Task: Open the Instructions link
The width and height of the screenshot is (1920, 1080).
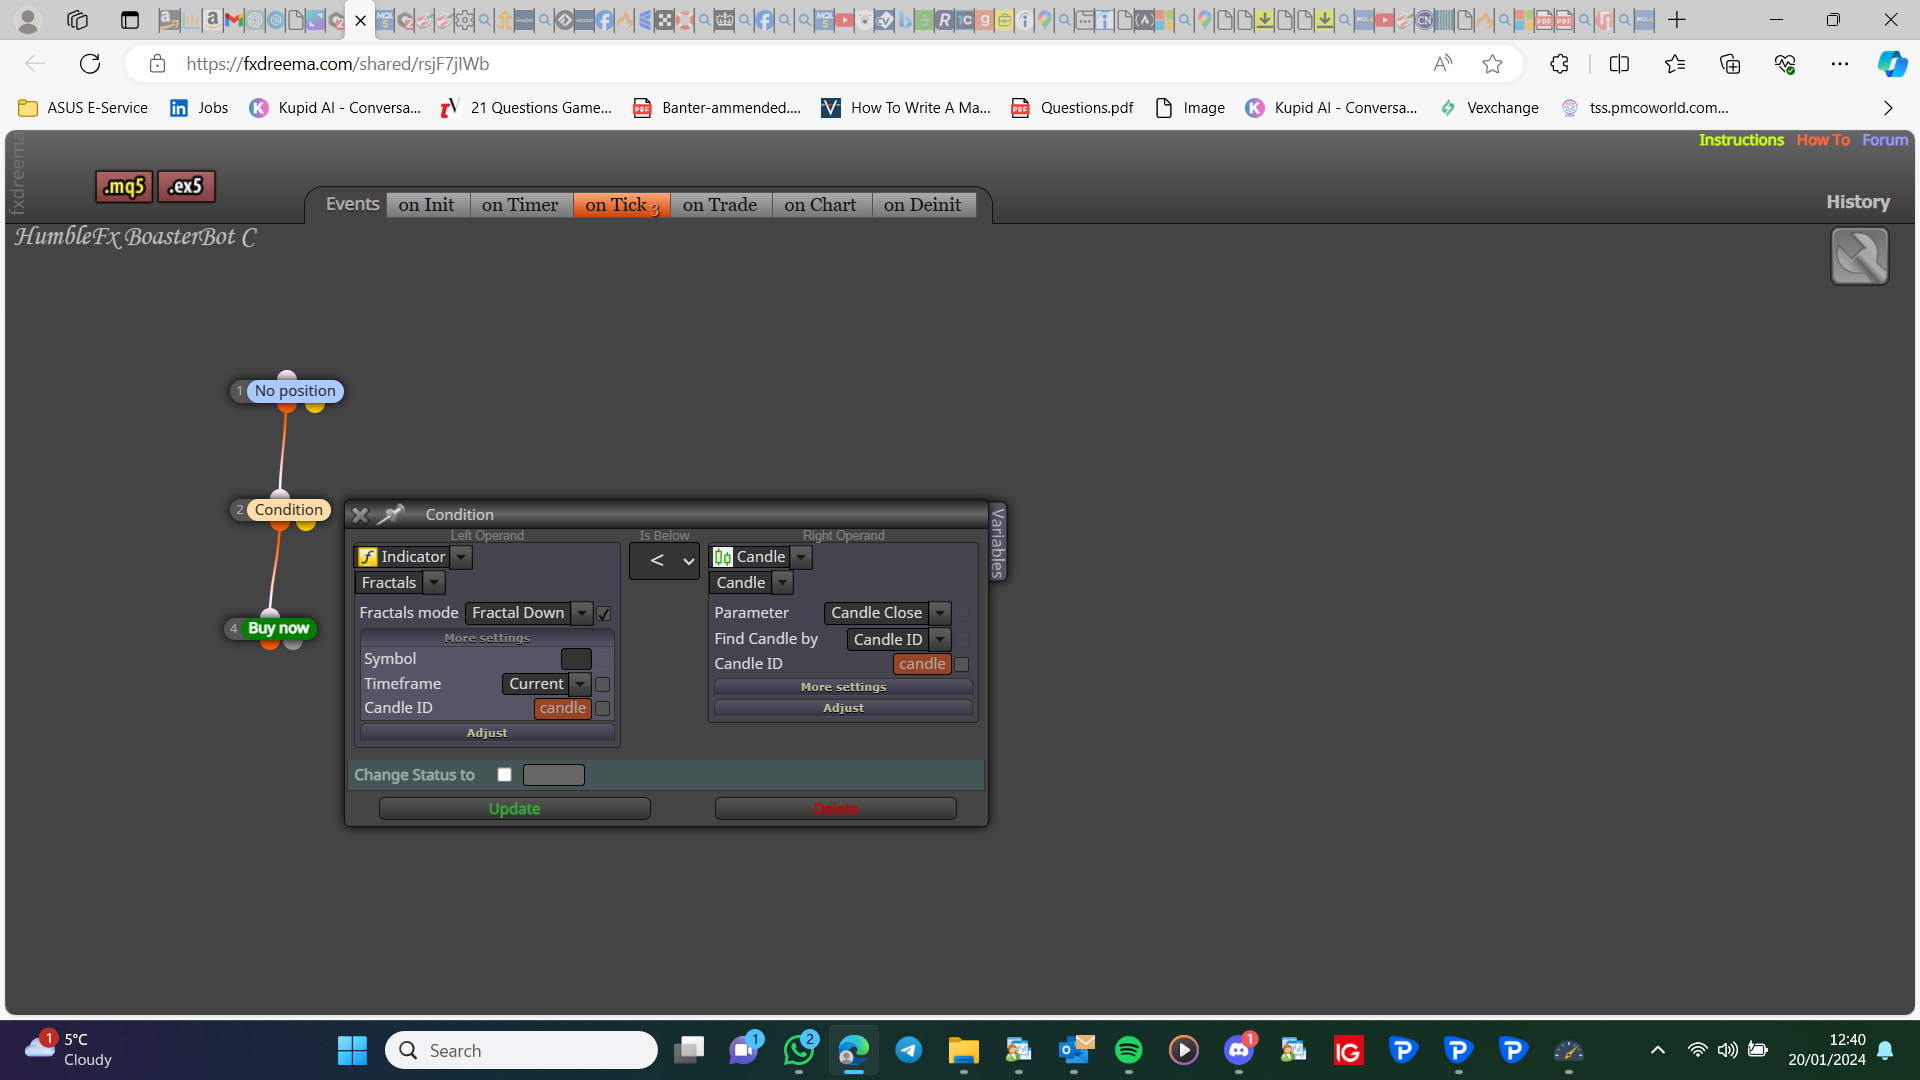Action: pyautogui.click(x=1741, y=140)
